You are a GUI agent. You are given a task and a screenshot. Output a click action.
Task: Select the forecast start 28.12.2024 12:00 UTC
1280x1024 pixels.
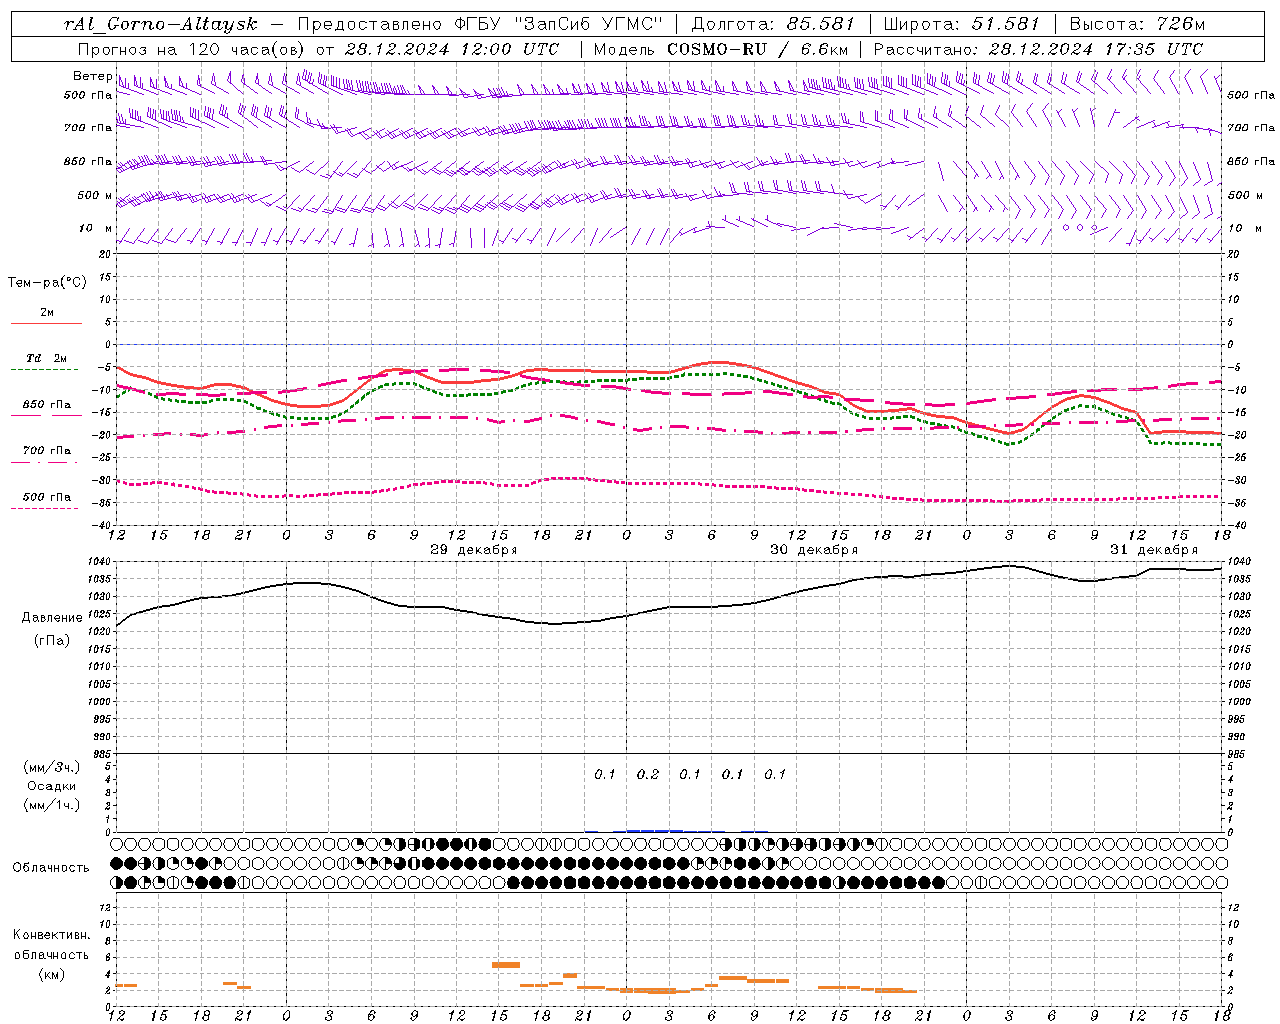451,48
